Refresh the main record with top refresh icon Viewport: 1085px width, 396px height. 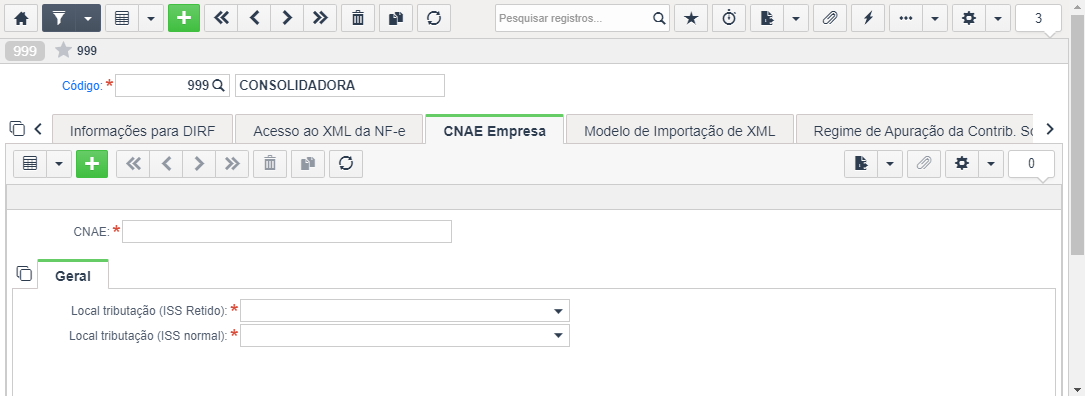coord(434,19)
